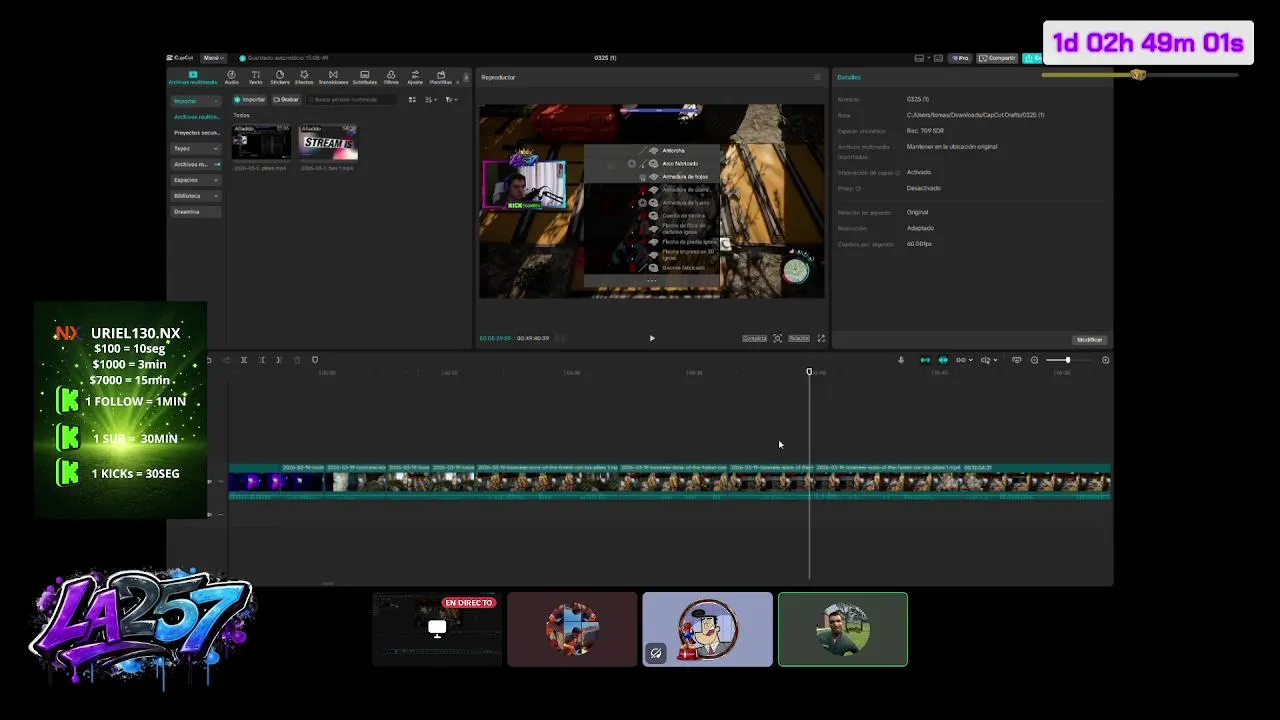1280x720 pixels.
Task: Click the Modificar button in Detalles
Action: point(1089,340)
